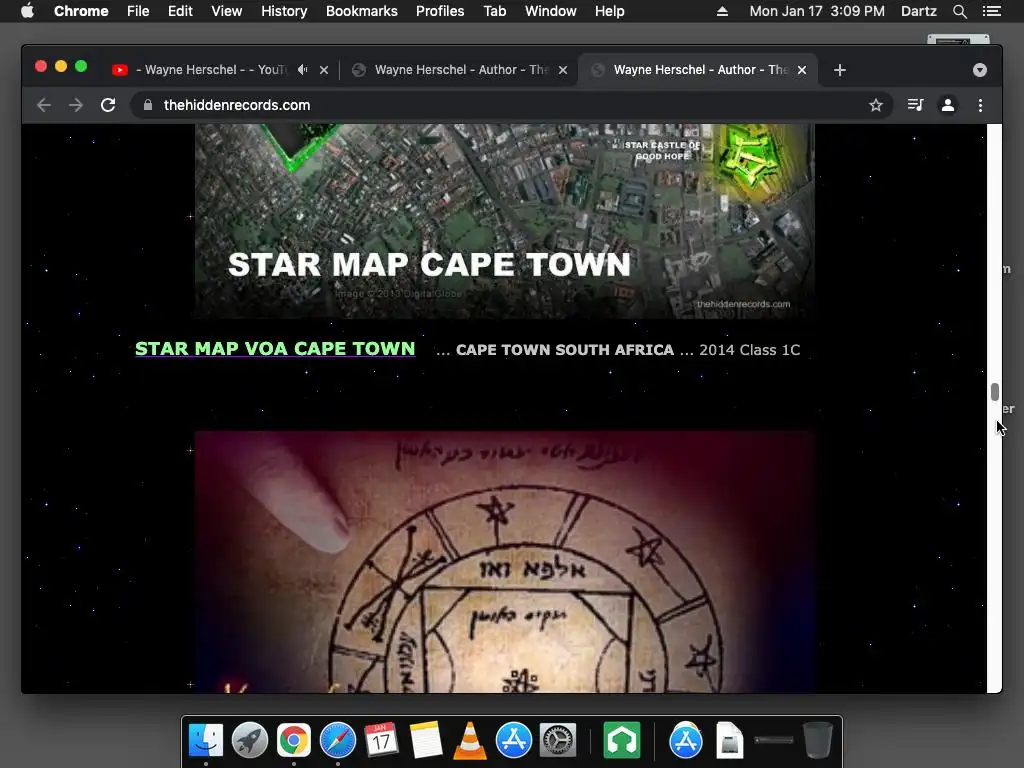Open the Chrome application menu
Image resolution: width=1024 pixels, height=768 pixels.
[x=81, y=11]
